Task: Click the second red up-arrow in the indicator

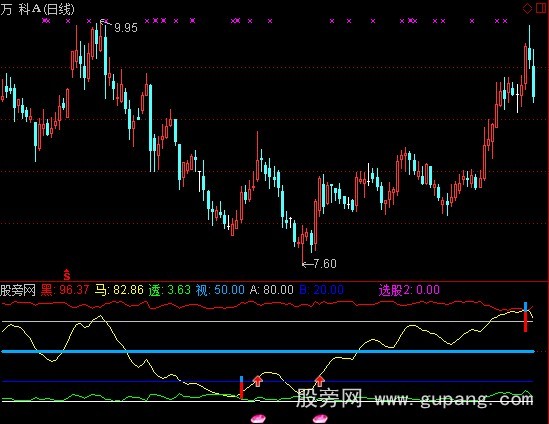Action: 319,381
